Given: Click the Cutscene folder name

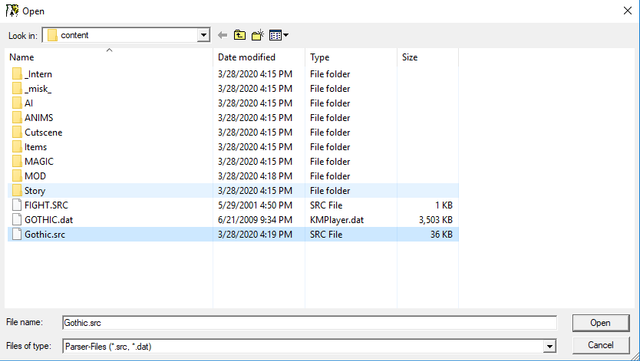Looking at the screenshot, I should (43, 132).
